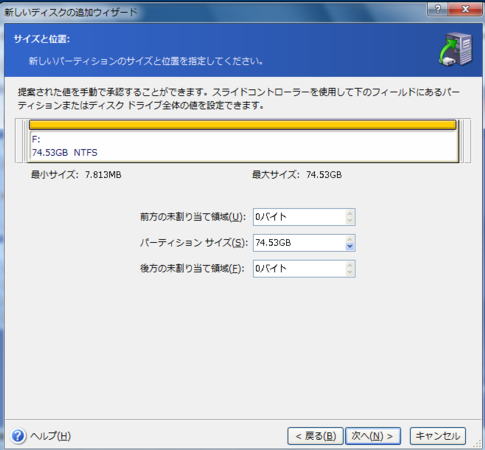The width and height of the screenshot is (485, 450).
Task: Go back with the 戻る(B) button
Action: (315, 436)
